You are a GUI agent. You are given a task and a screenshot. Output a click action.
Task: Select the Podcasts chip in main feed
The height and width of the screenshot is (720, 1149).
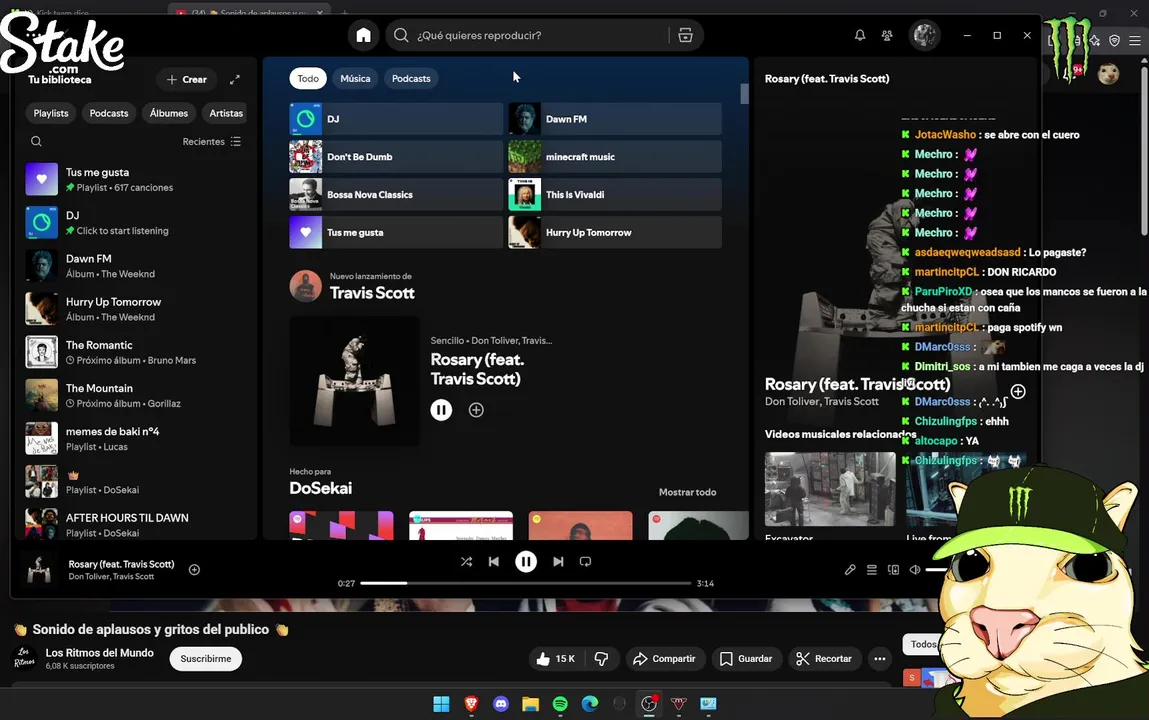411,78
